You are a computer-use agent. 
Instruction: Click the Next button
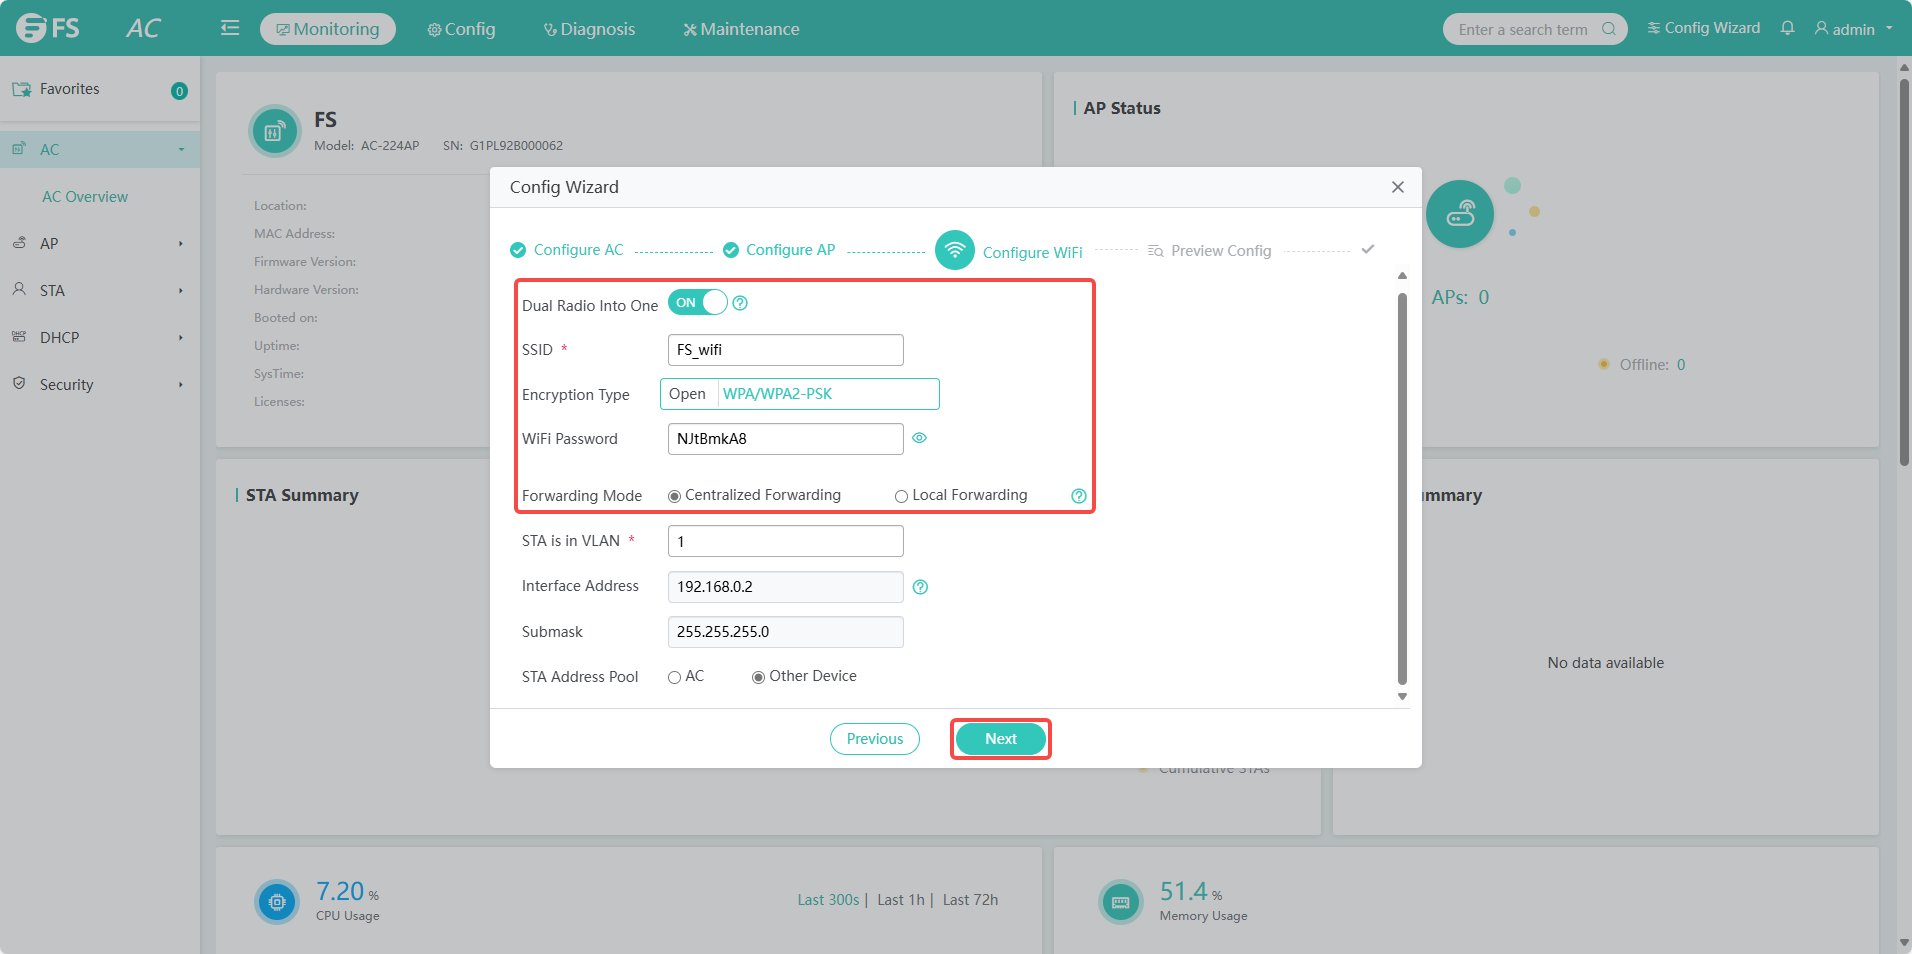[1000, 739]
